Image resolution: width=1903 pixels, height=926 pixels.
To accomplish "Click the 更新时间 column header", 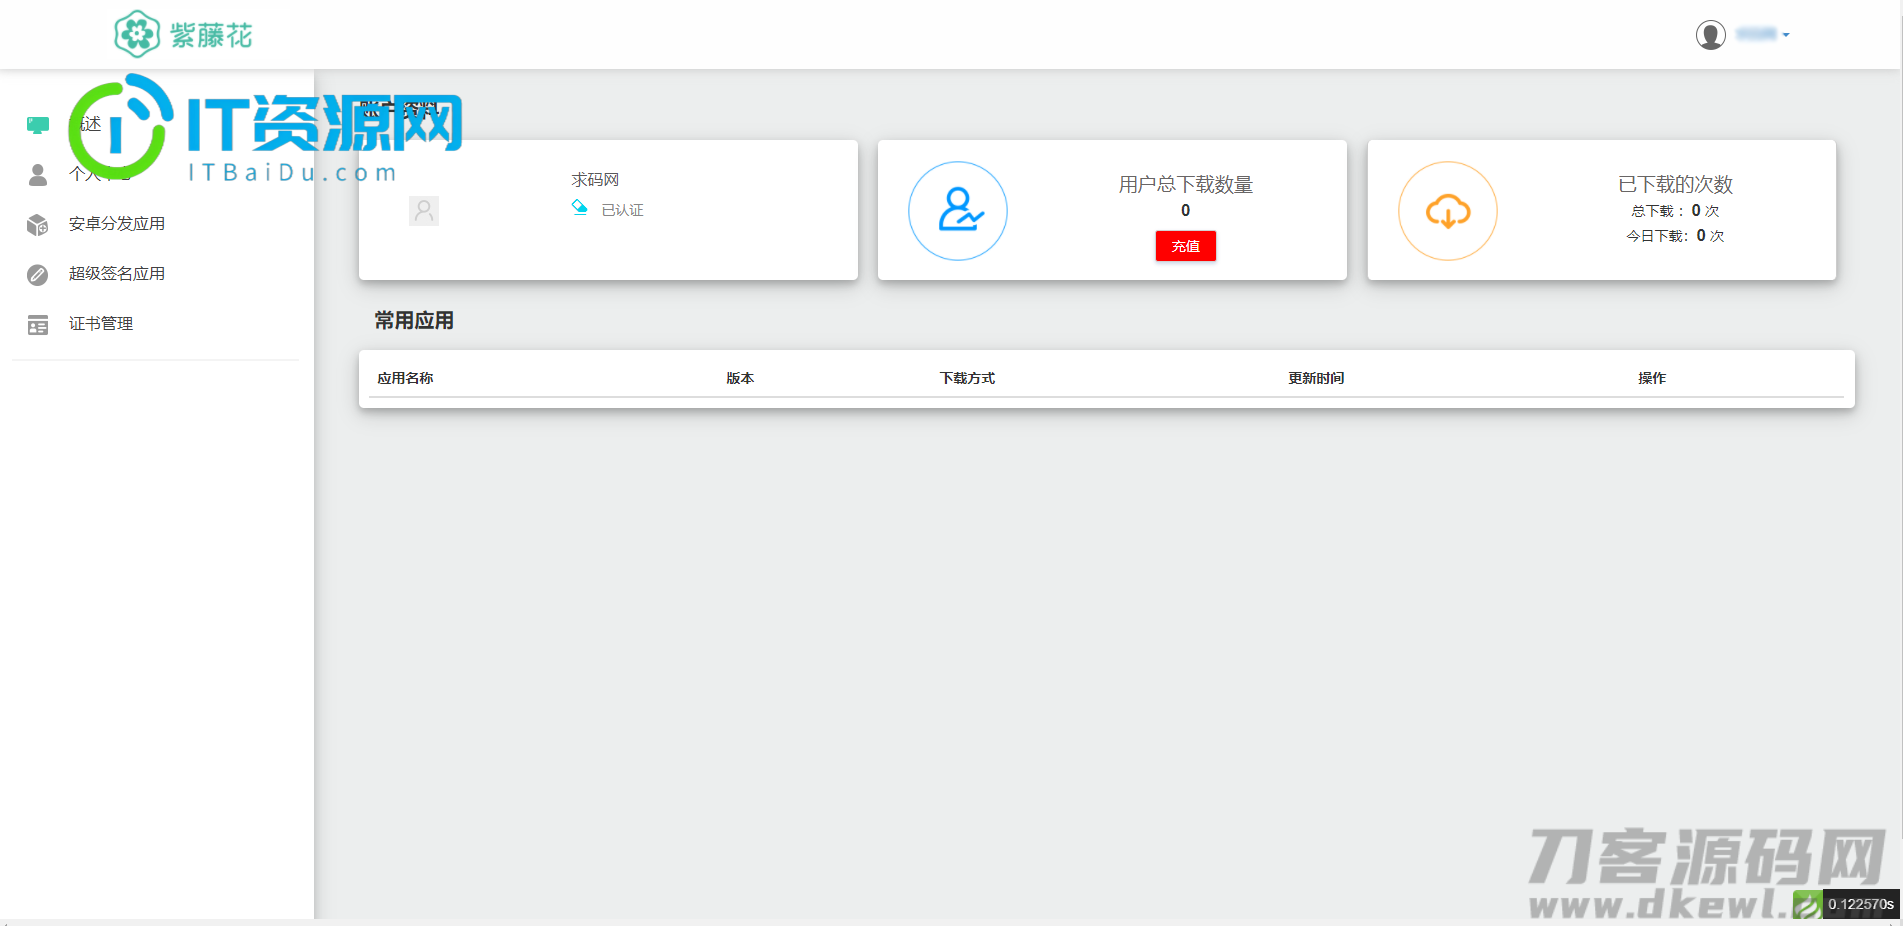I will pos(1316,378).
